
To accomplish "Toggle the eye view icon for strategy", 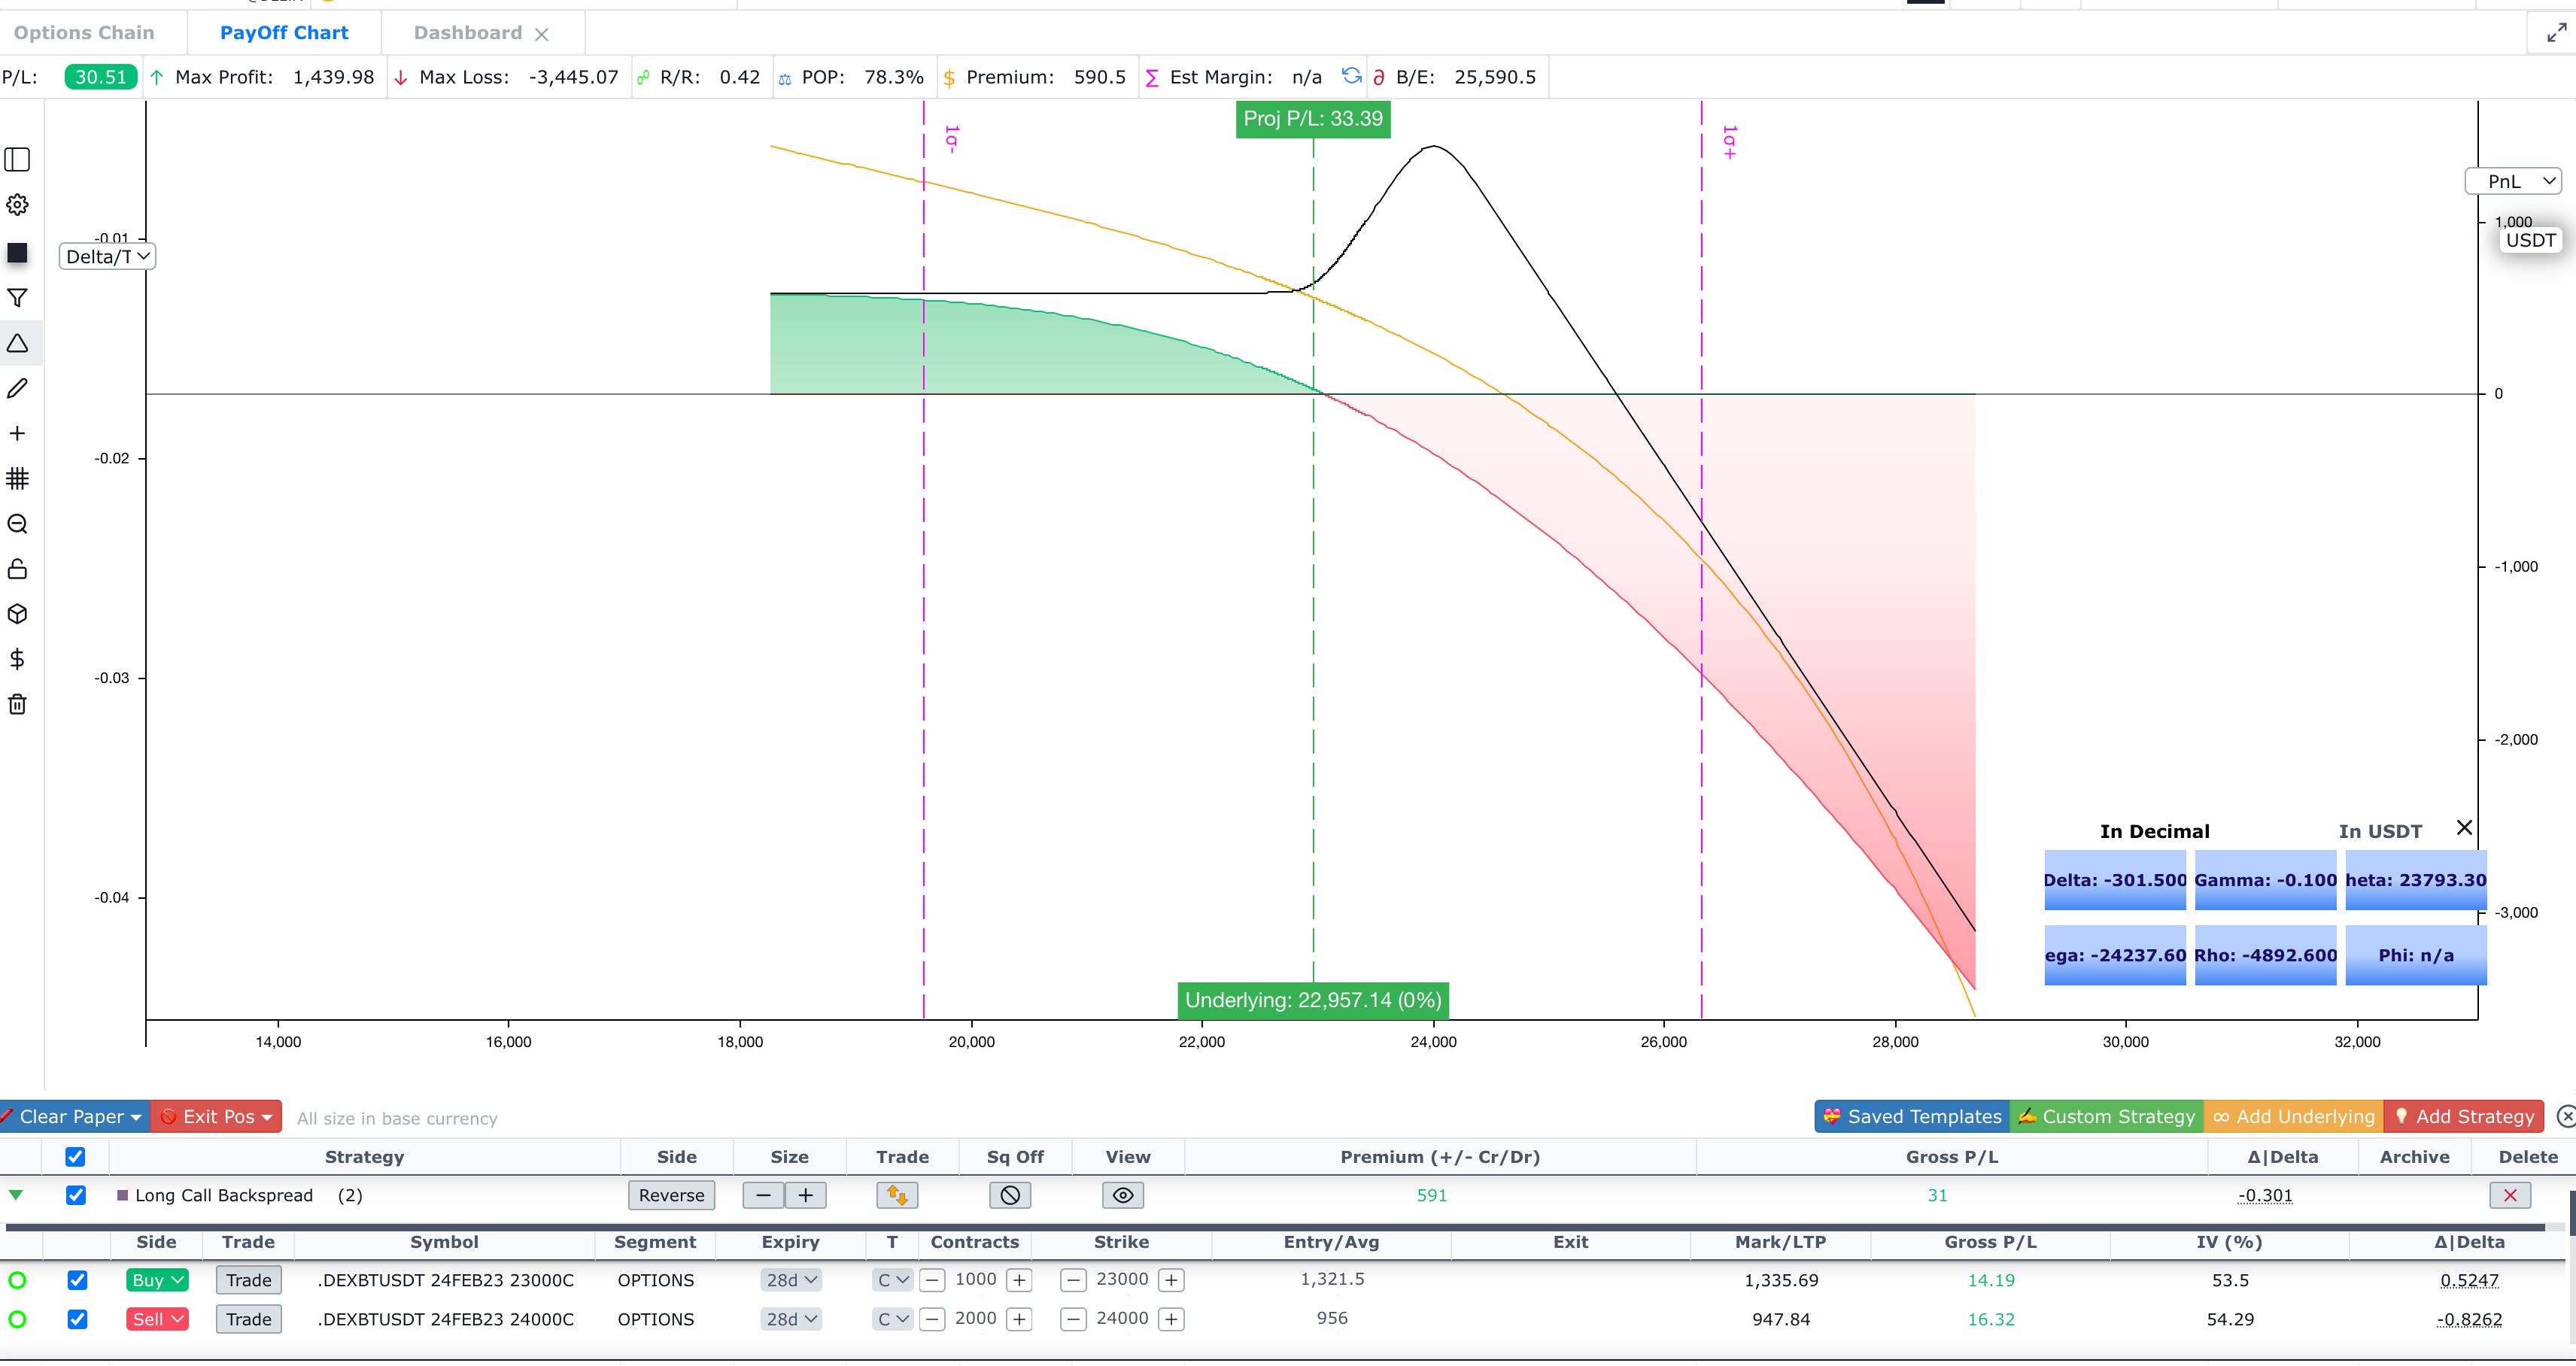I will [x=1122, y=1195].
